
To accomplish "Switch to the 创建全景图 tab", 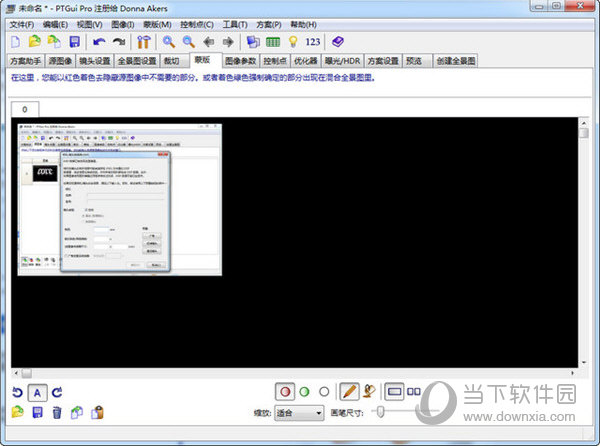I will pos(456,61).
